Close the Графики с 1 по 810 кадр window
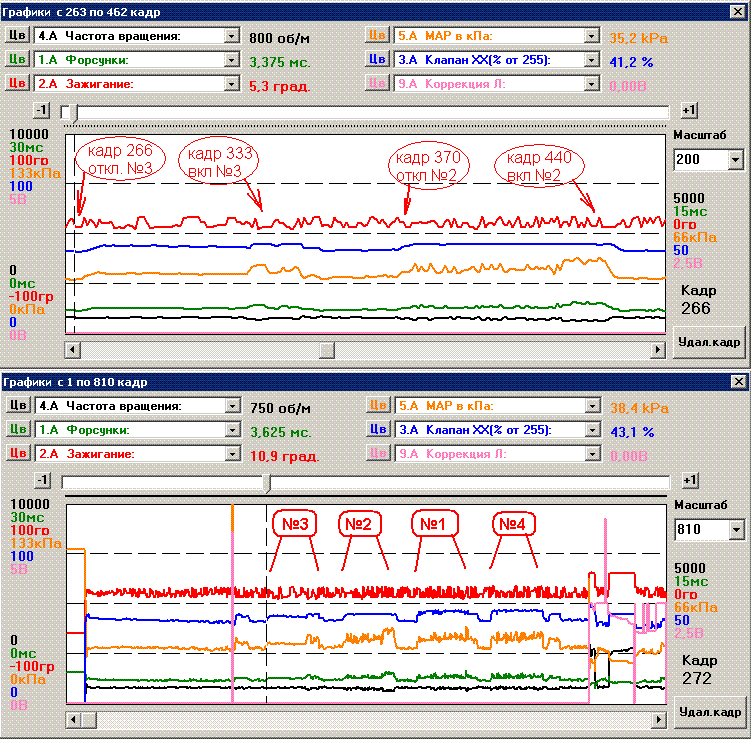 coord(739,381)
